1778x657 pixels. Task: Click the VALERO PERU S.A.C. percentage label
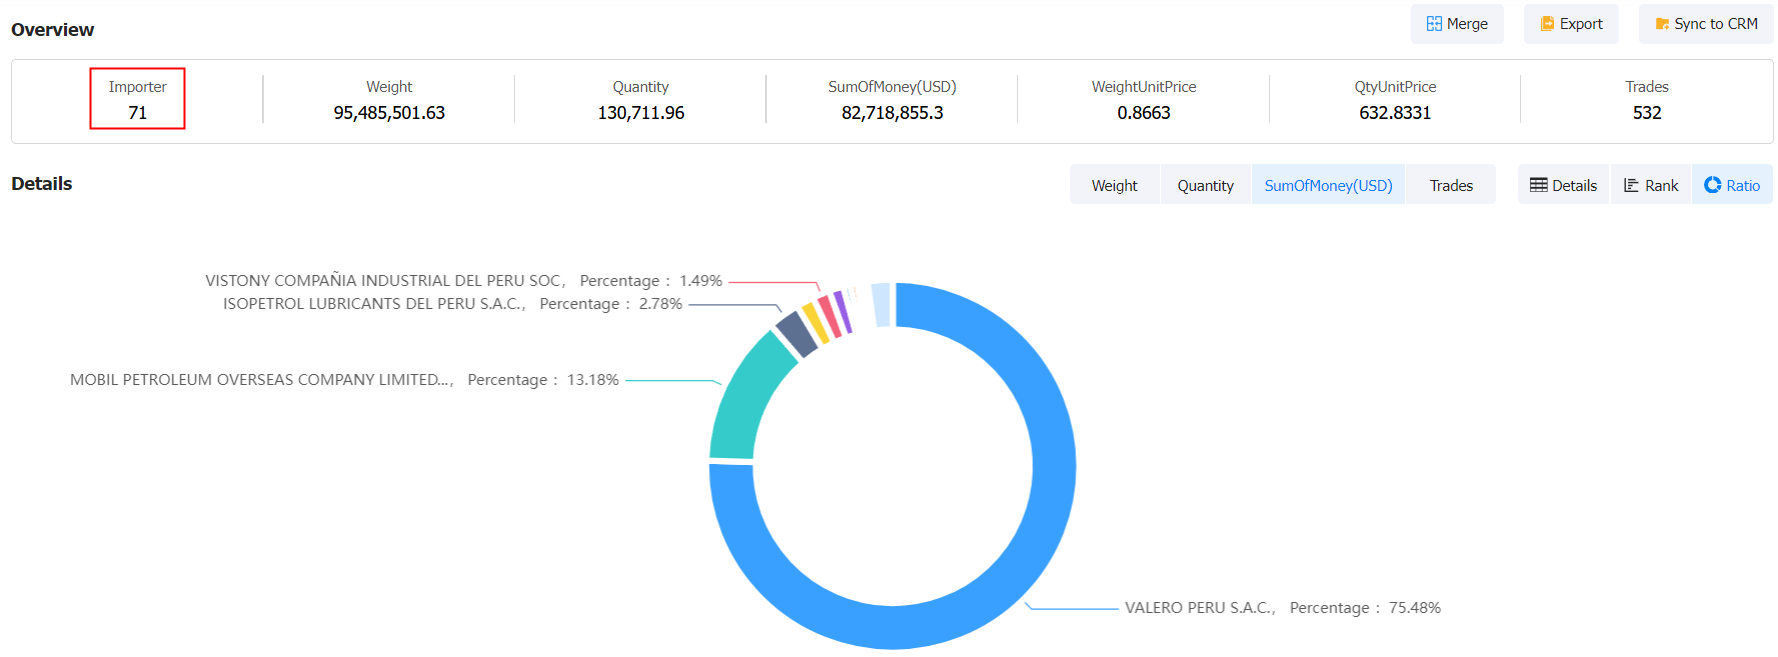click(1283, 608)
